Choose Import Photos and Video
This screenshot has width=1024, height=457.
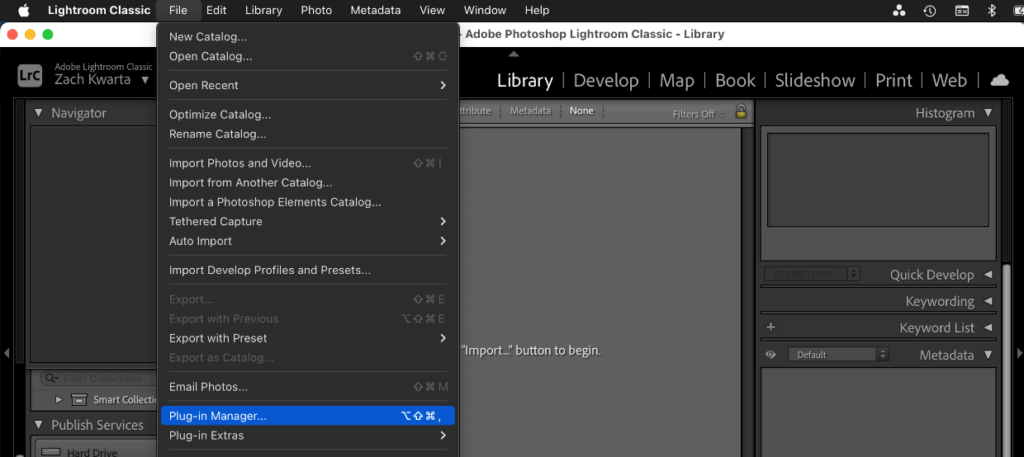[x=308, y=163]
